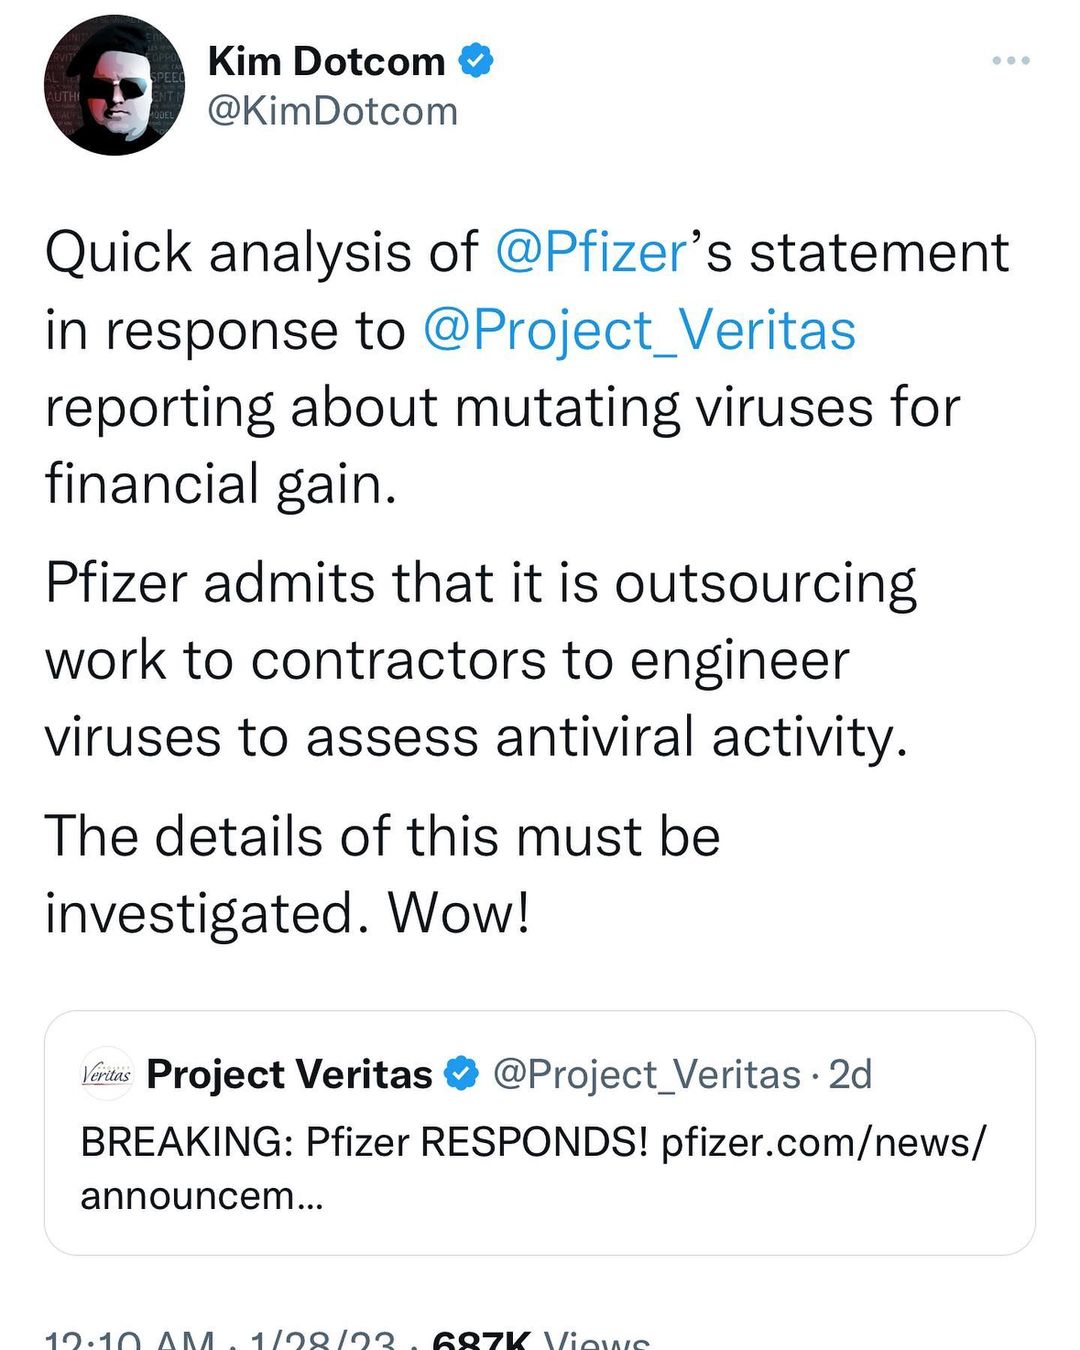Screen dimensions: 1080x1350
Task: Click @Project_Veritas handle in quoted tweet
Action: pyautogui.click(x=647, y=1074)
